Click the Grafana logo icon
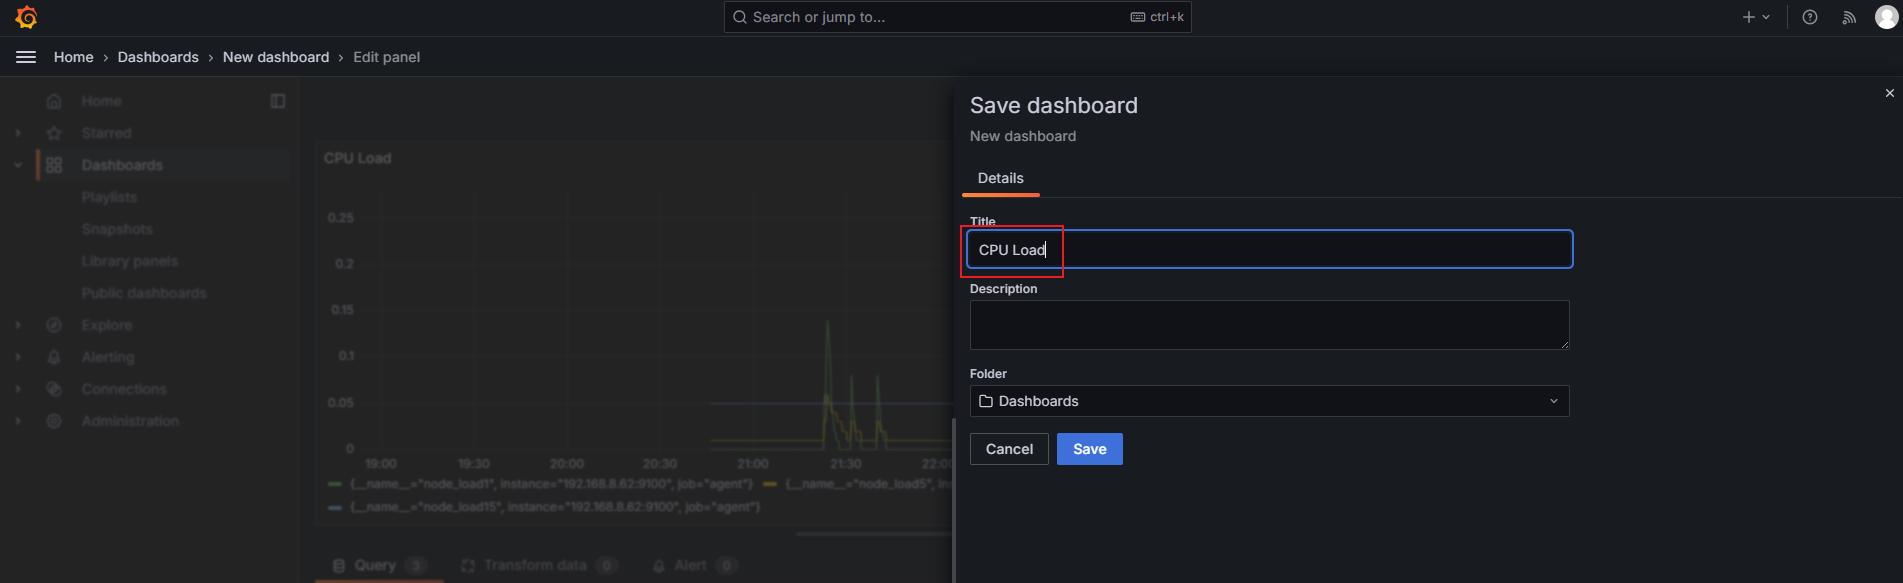The image size is (1903, 583). click(x=27, y=17)
